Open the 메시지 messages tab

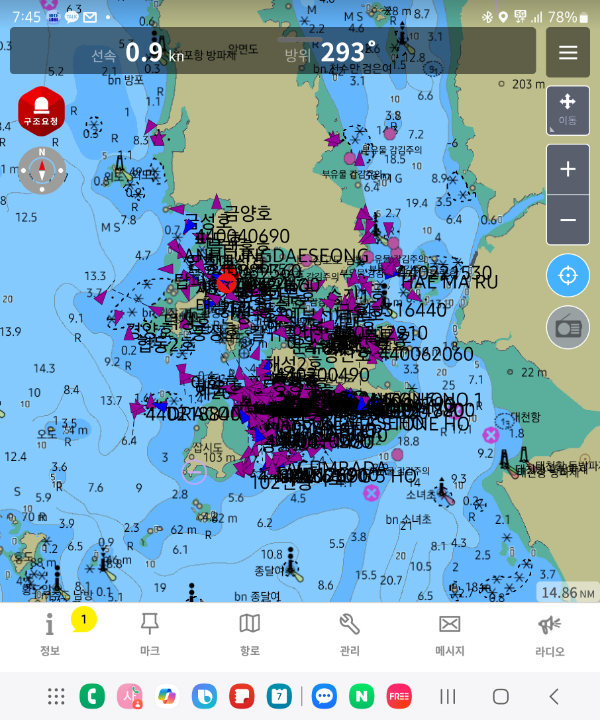coord(449,634)
